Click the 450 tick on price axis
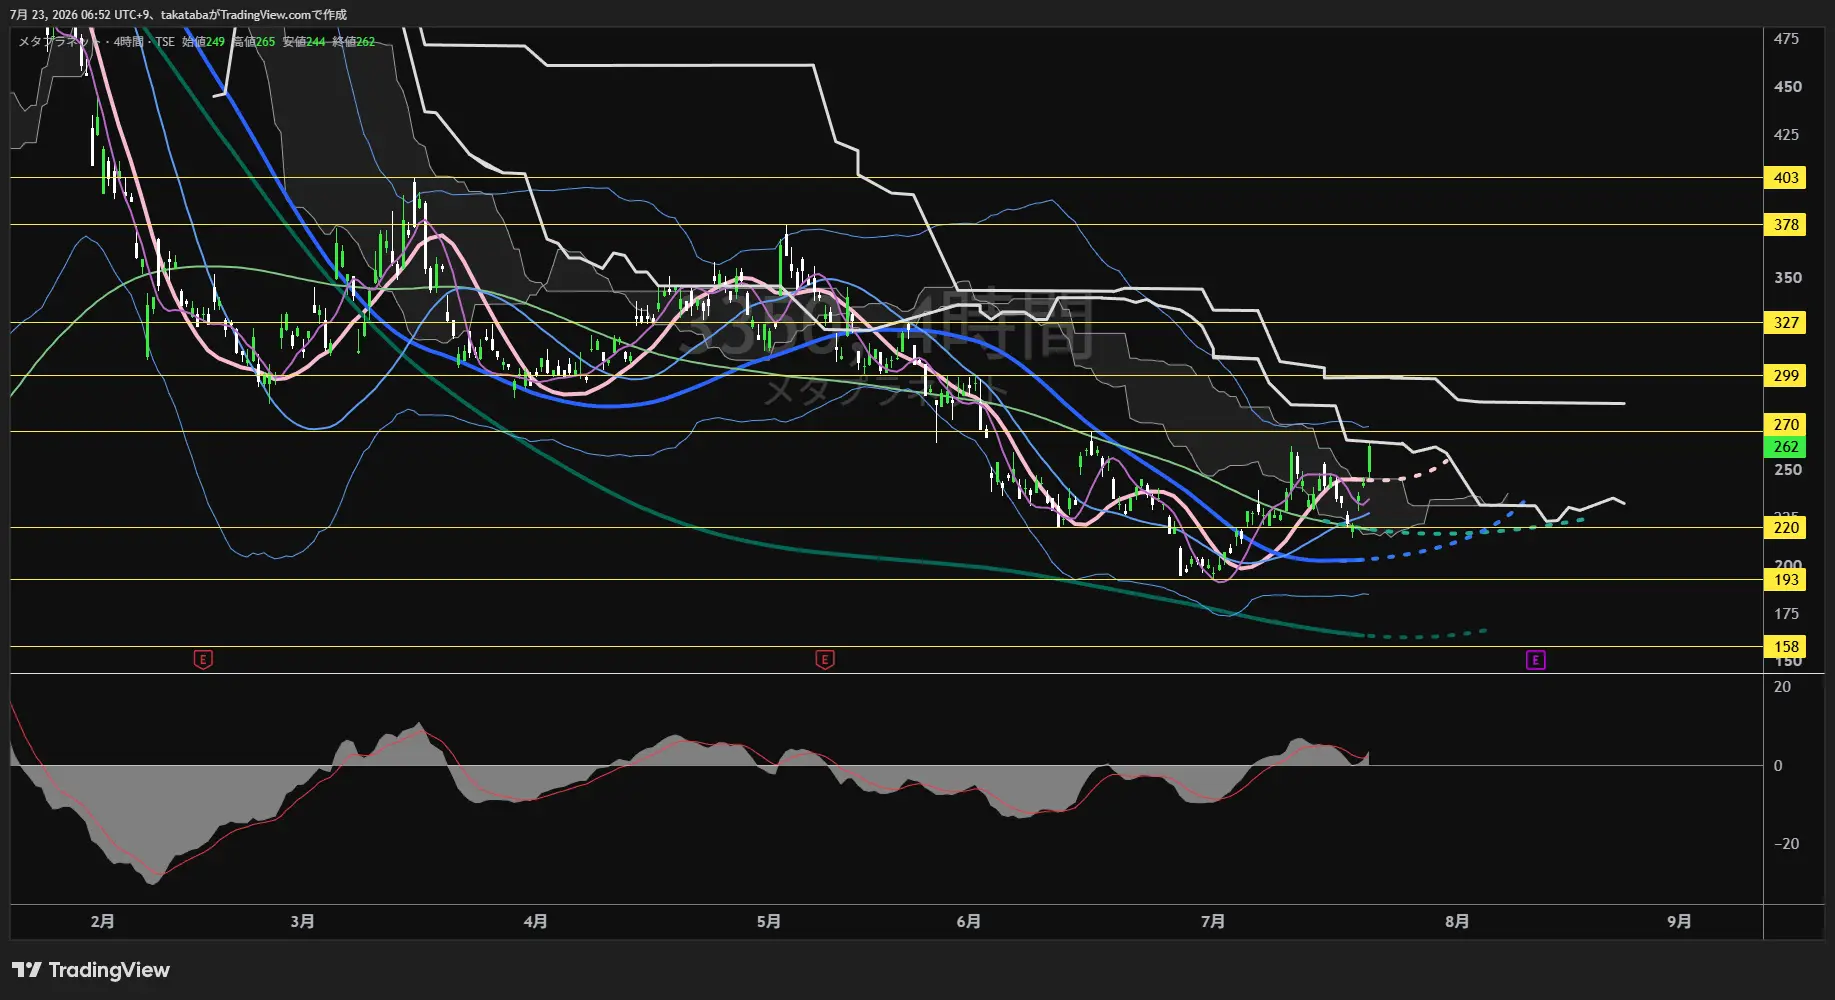 (x=1787, y=87)
